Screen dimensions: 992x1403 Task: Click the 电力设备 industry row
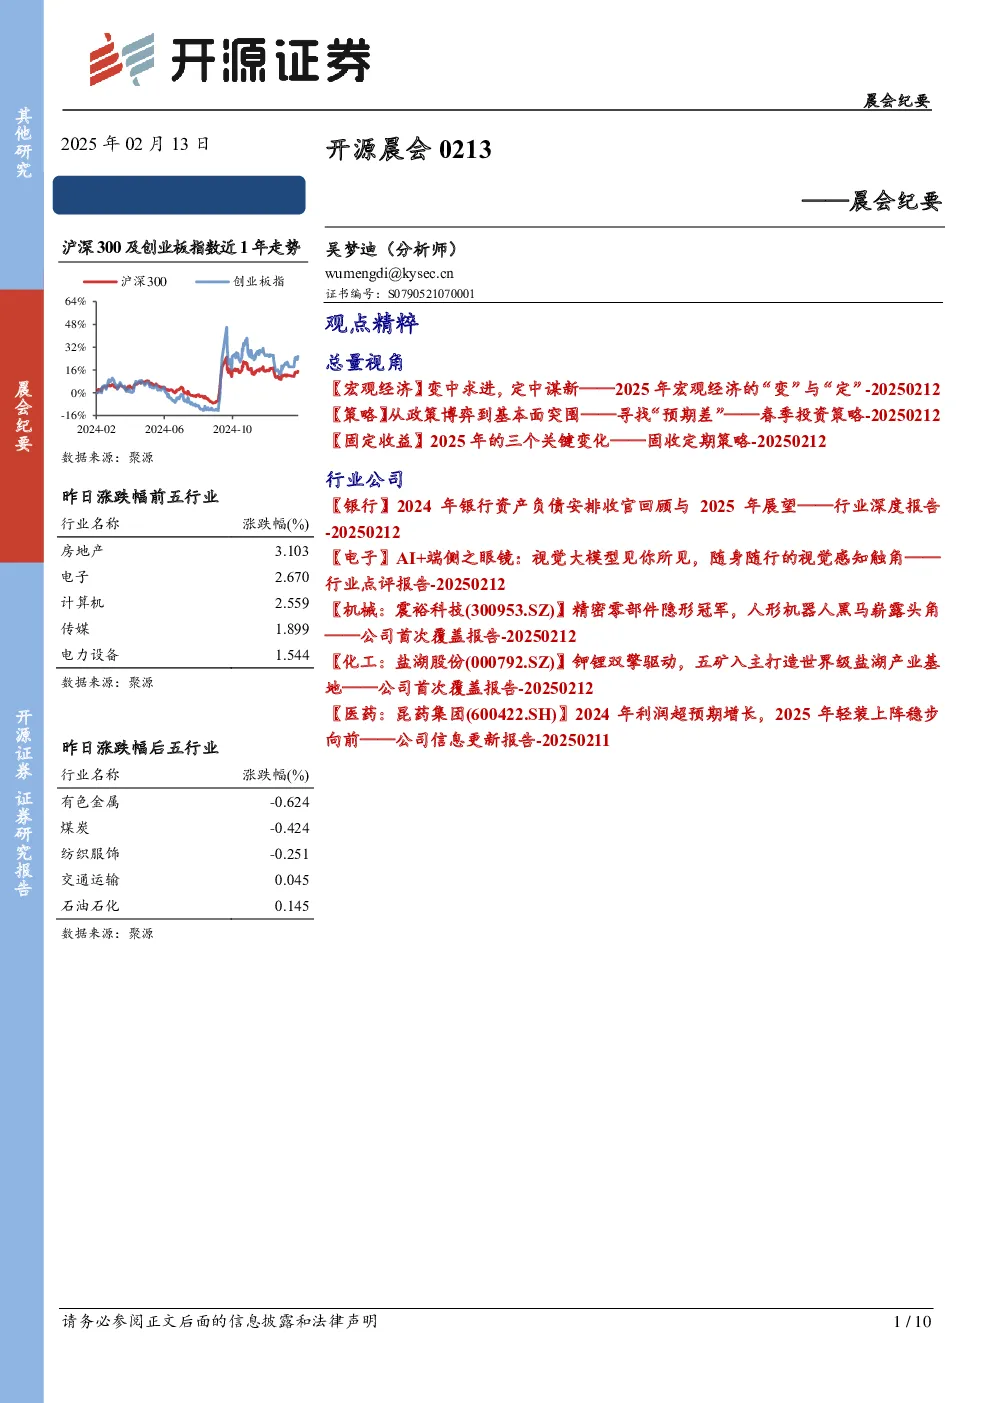(186, 655)
